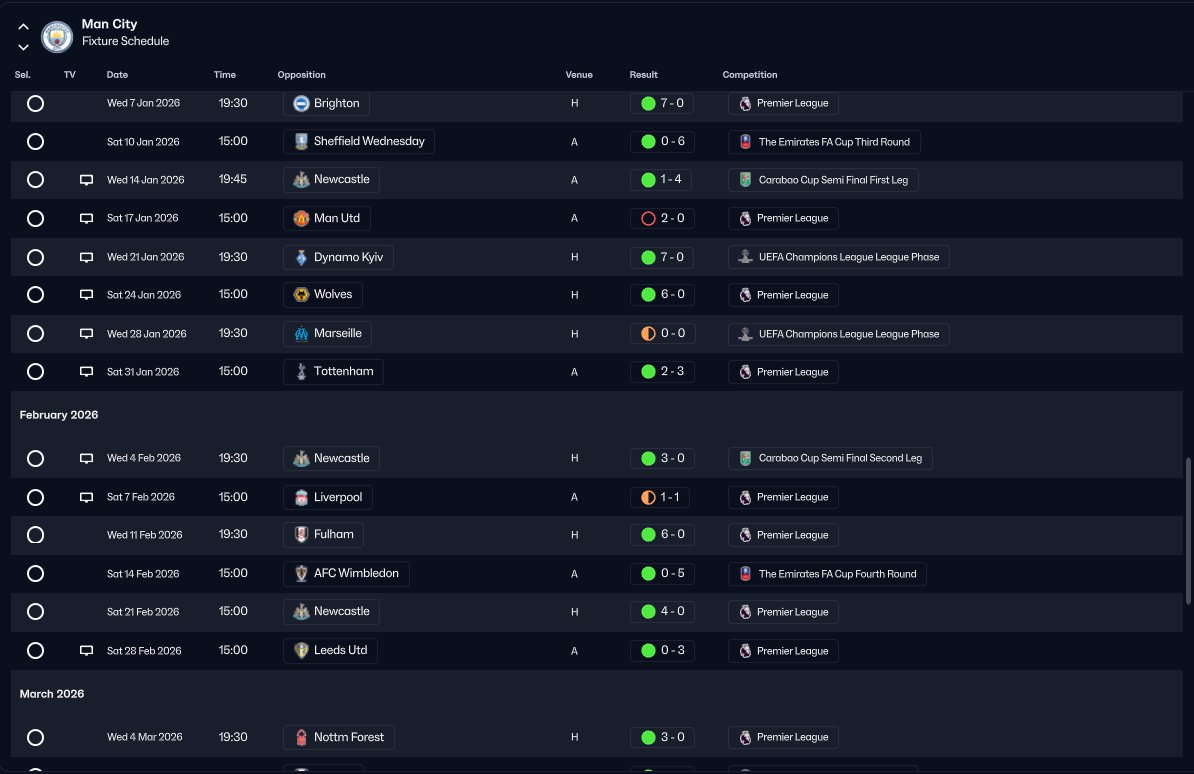The height and width of the screenshot is (774, 1194).
Task: Click TV broadcast icon on Leeds Utd row
Action: [87, 651]
